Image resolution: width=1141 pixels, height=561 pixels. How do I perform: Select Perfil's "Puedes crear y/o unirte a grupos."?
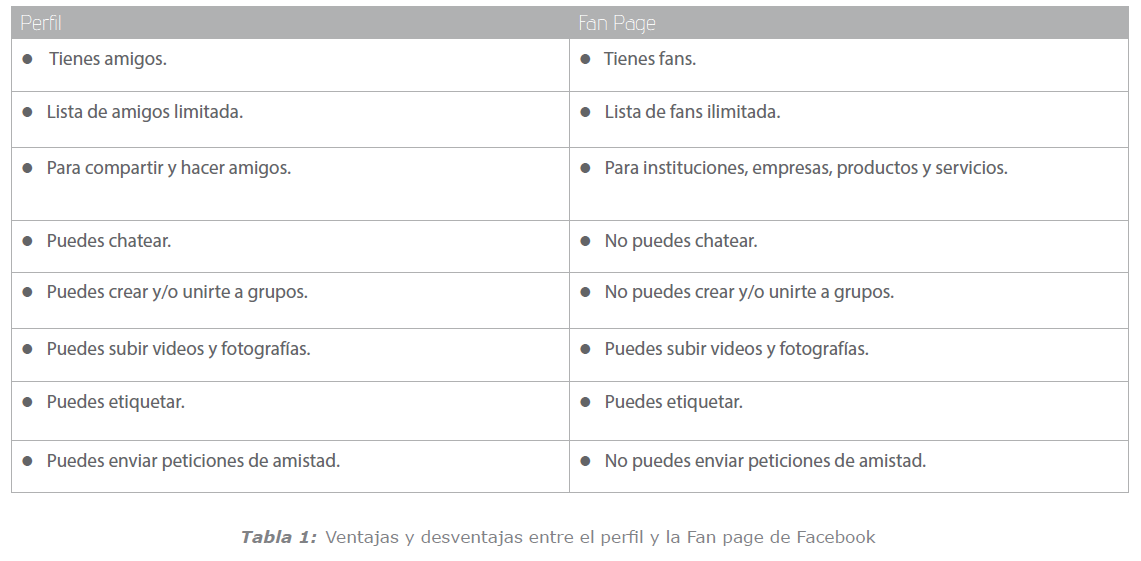pos(177,293)
